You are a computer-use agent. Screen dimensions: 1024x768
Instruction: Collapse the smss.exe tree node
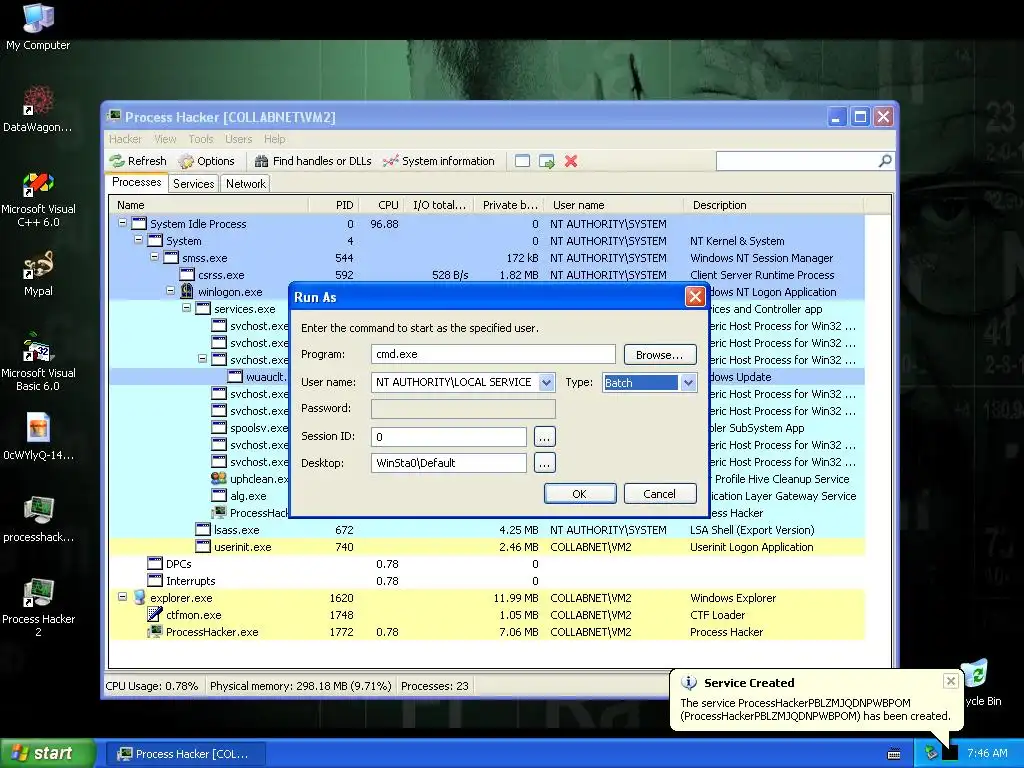(x=154, y=257)
